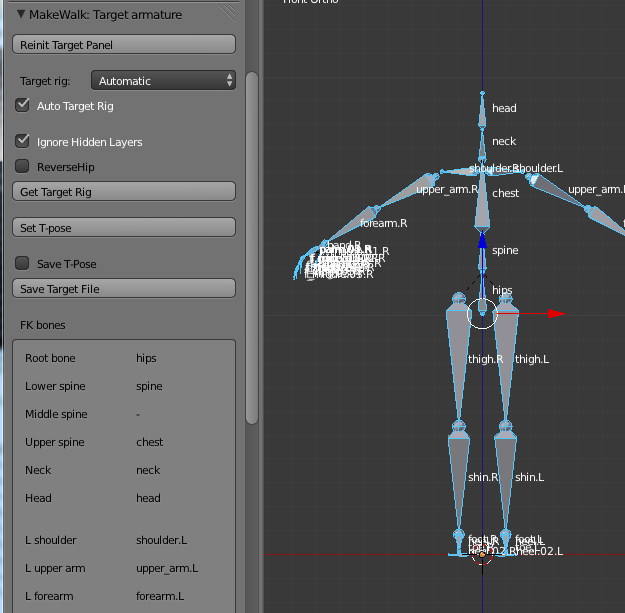Click the tool panel vertical scrollbar

click(x=252, y=240)
